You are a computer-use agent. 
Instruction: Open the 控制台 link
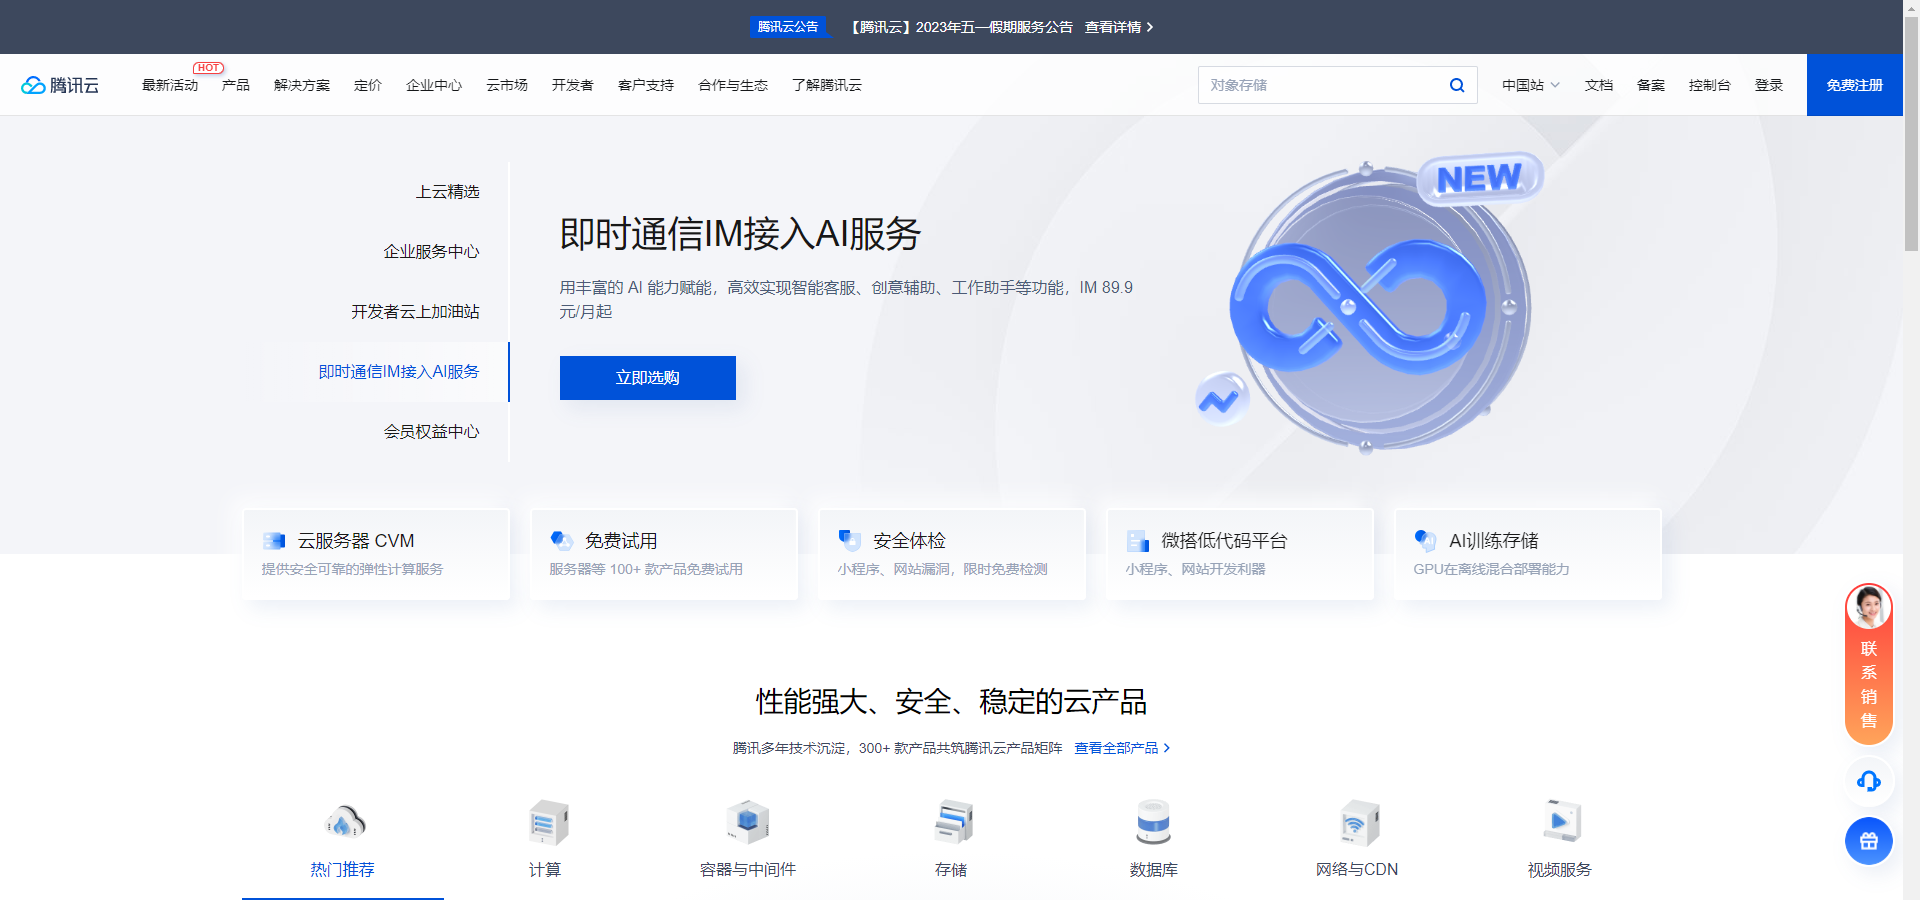pos(1710,85)
